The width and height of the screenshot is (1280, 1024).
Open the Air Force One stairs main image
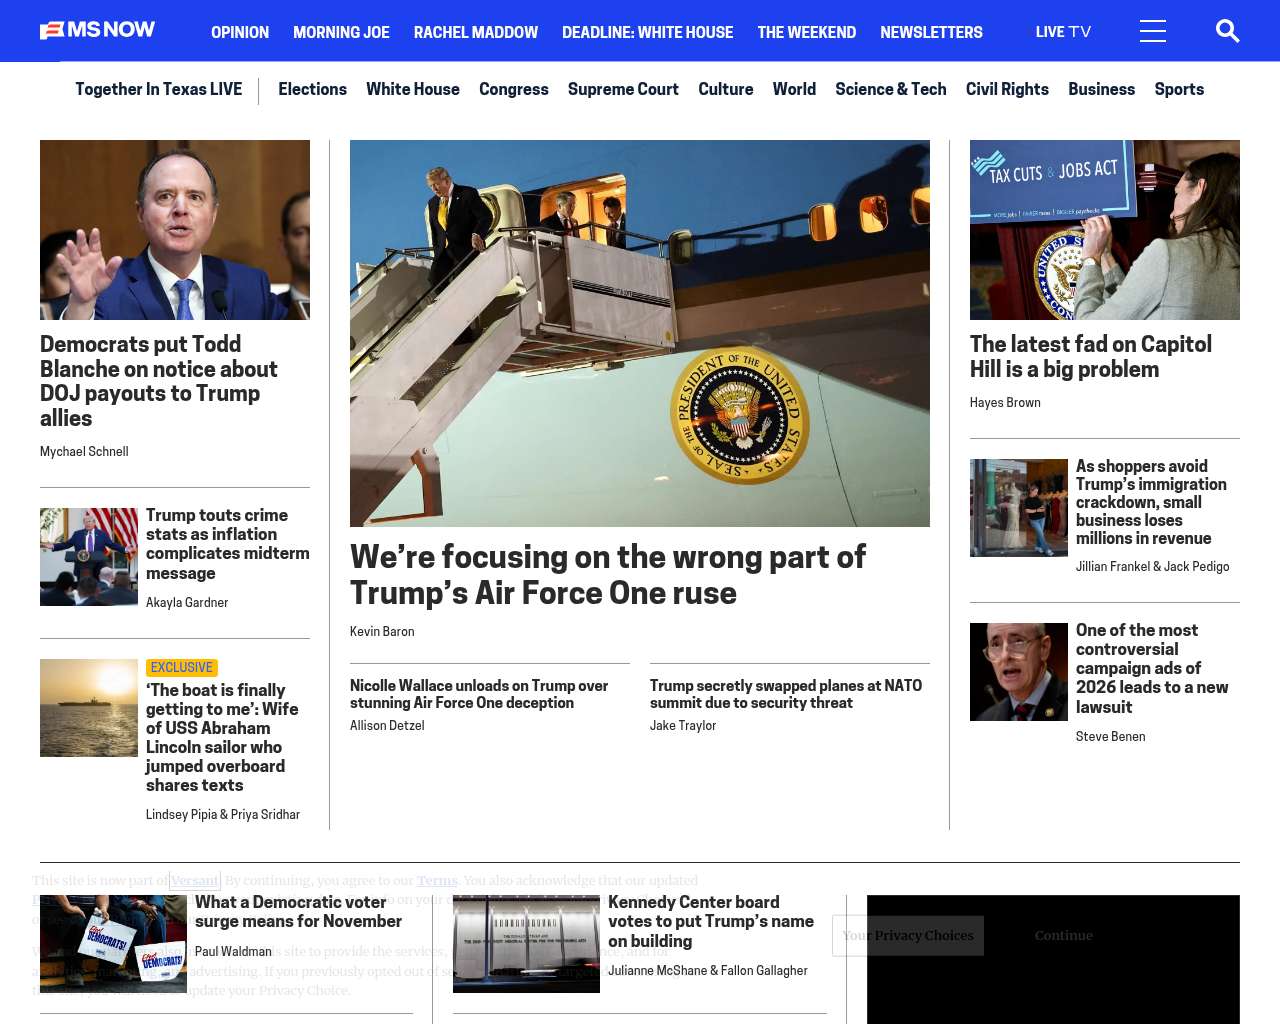(640, 333)
